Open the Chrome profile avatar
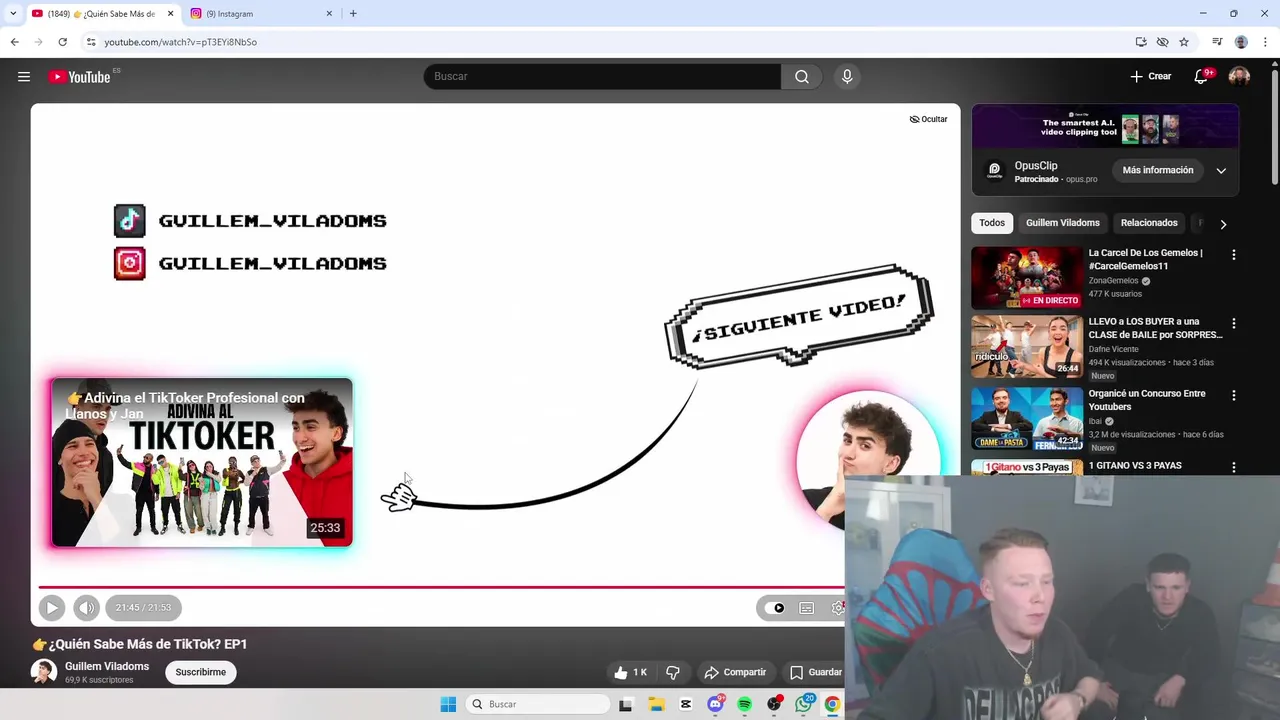The width and height of the screenshot is (1280, 720). pos(1241,42)
